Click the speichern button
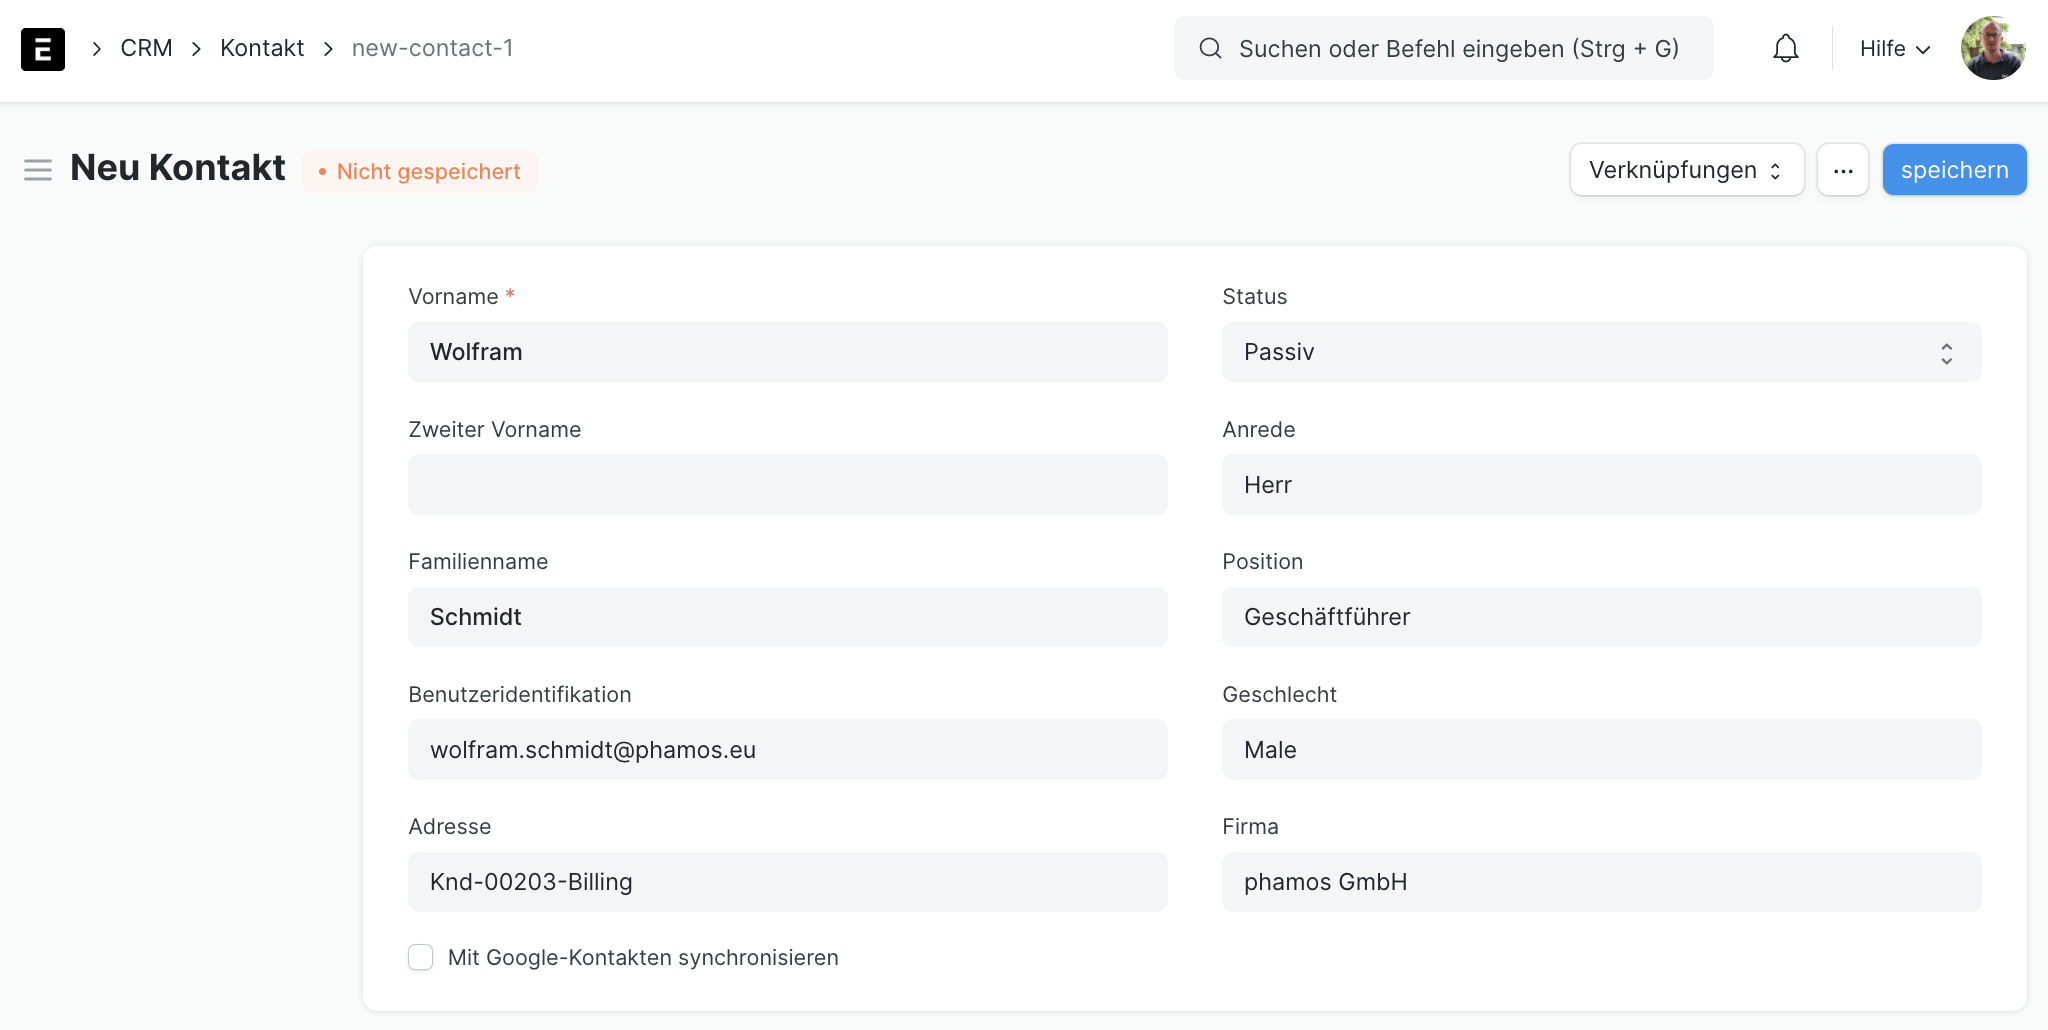 point(1953,170)
